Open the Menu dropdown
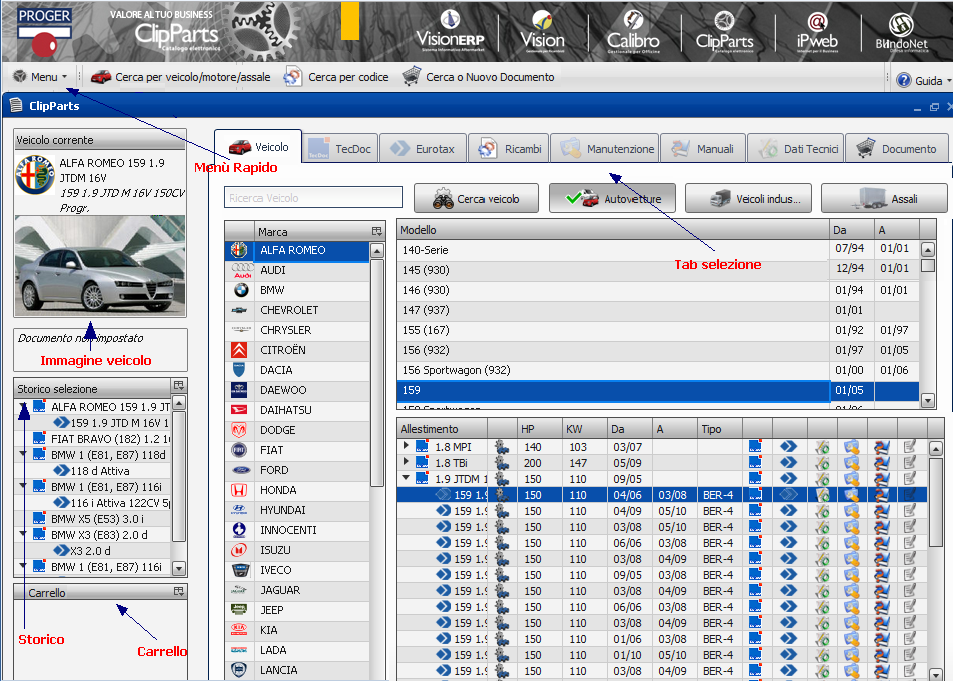953x681 pixels. pos(40,77)
